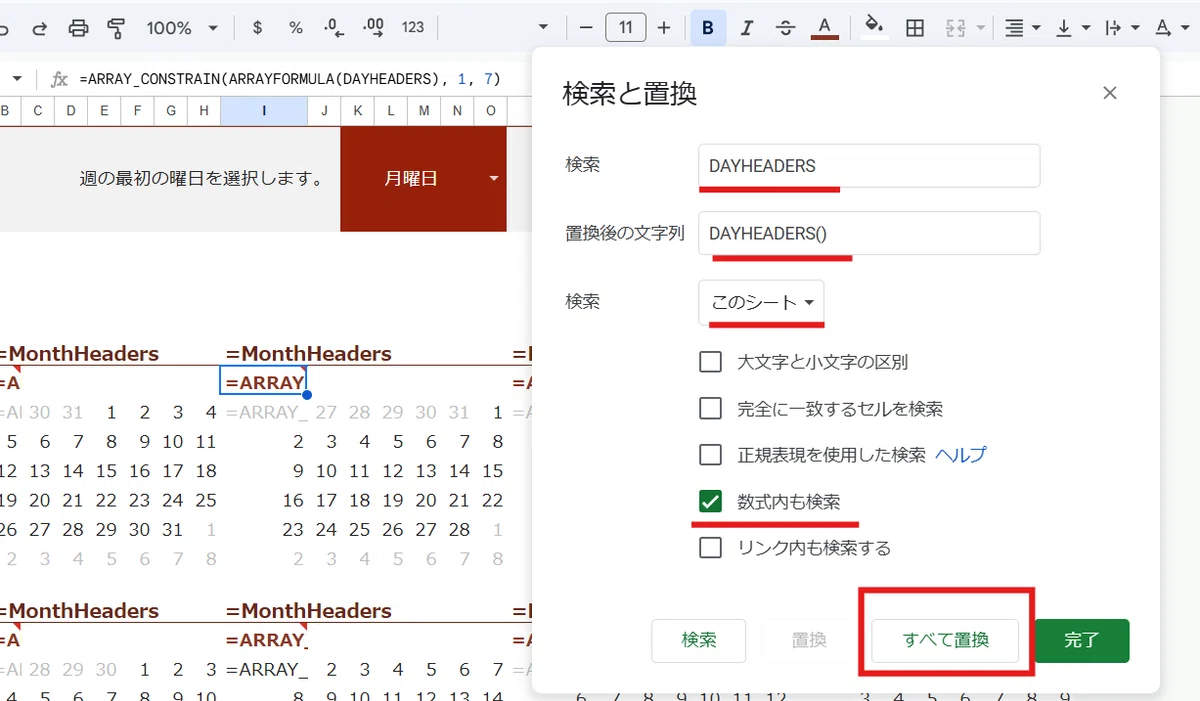Open the text rotation dropdown
Image resolution: width=1200 pixels, height=701 pixels.
click(1171, 28)
